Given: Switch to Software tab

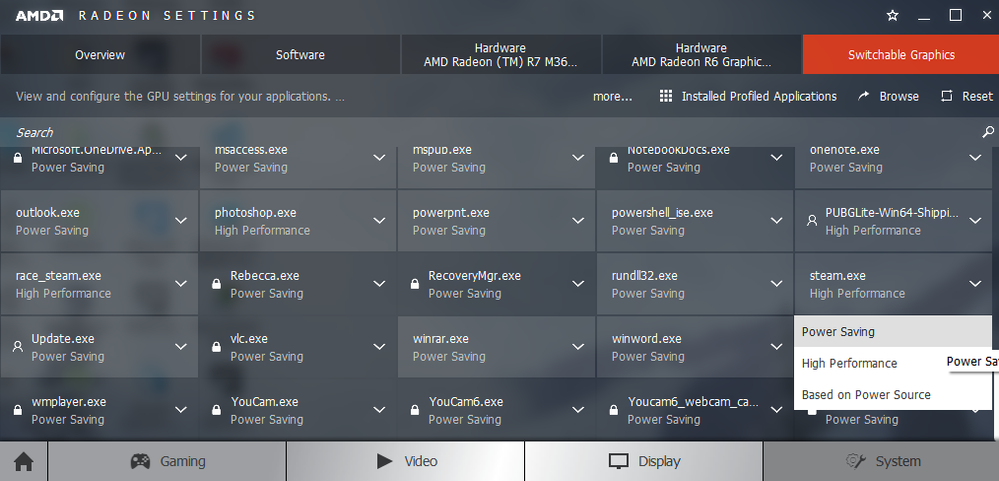Looking at the screenshot, I should pos(300,55).
